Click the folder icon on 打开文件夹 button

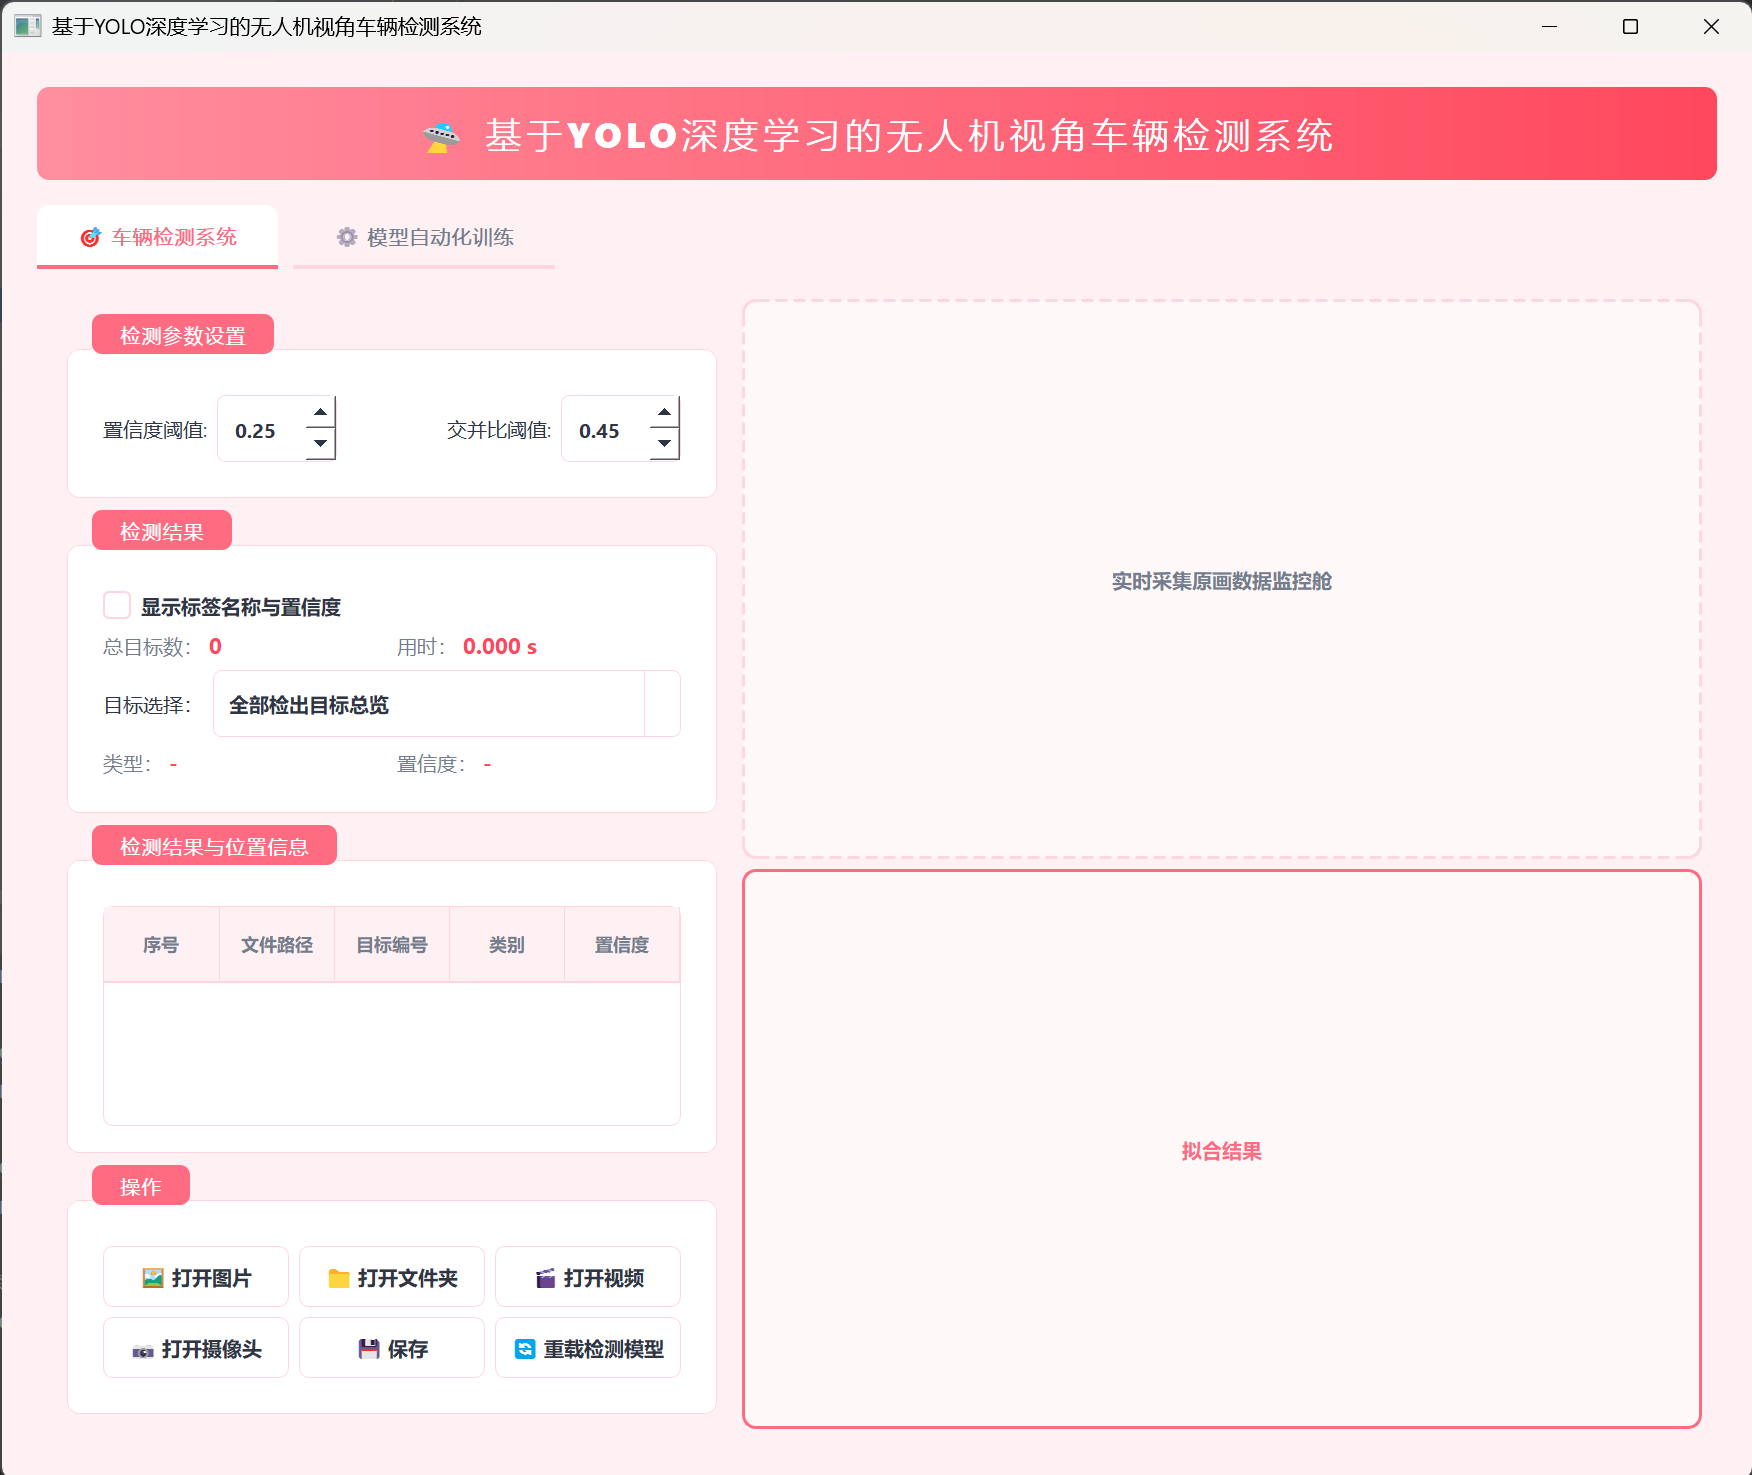point(338,1277)
